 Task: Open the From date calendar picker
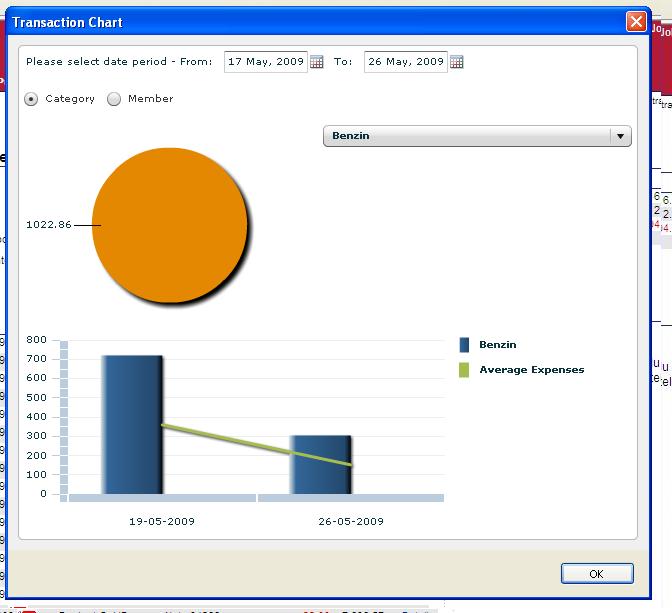(317, 62)
